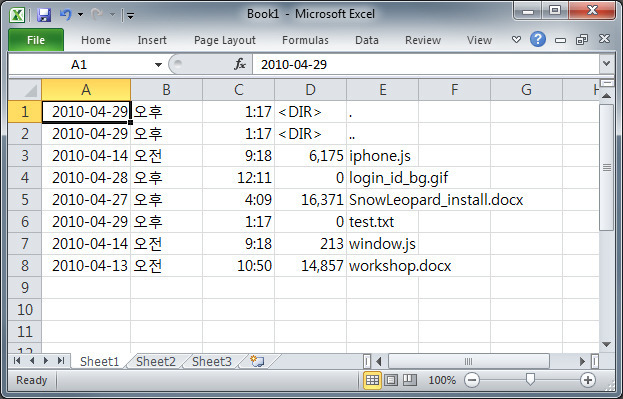Click the cell showing 14,857
Image resolution: width=623 pixels, height=399 pixels.
[310, 265]
